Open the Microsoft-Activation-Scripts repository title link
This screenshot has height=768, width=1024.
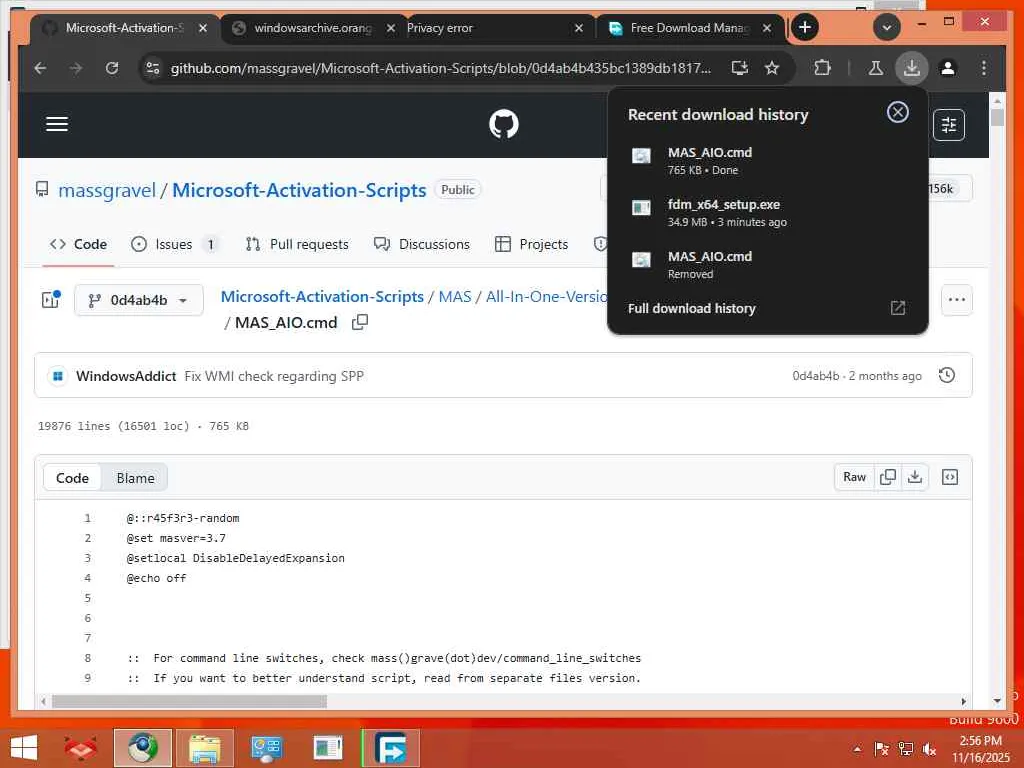click(299, 190)
